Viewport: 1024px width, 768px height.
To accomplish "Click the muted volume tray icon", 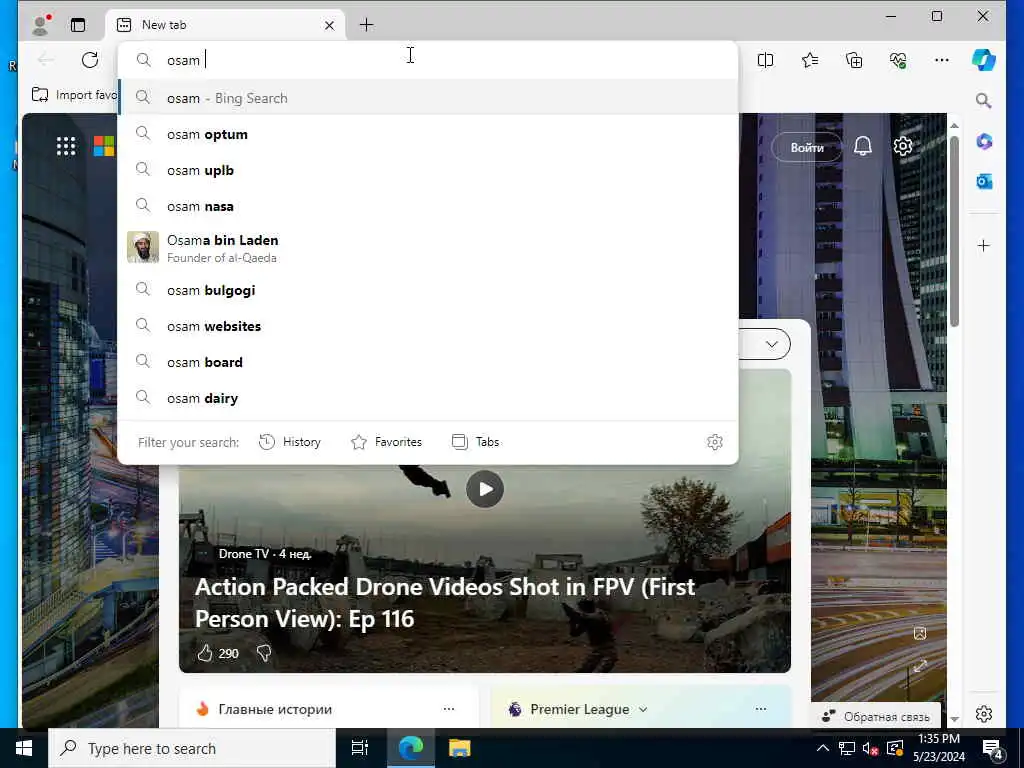I will click(x=870, y=748).
